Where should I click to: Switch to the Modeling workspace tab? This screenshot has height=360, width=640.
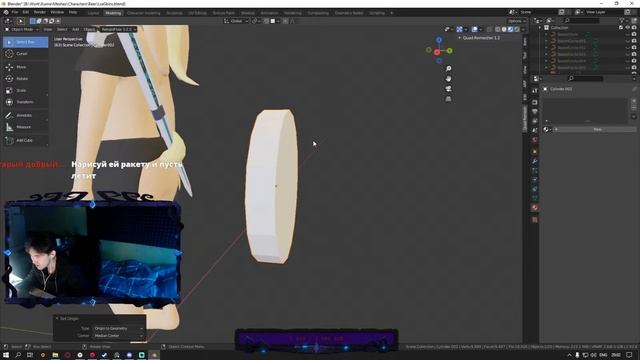point(113,13)
